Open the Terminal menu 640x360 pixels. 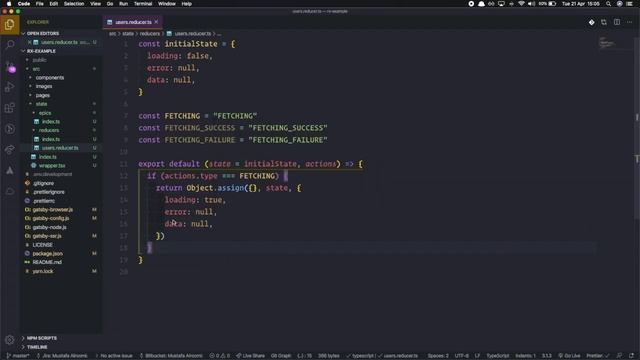point(143,4)
